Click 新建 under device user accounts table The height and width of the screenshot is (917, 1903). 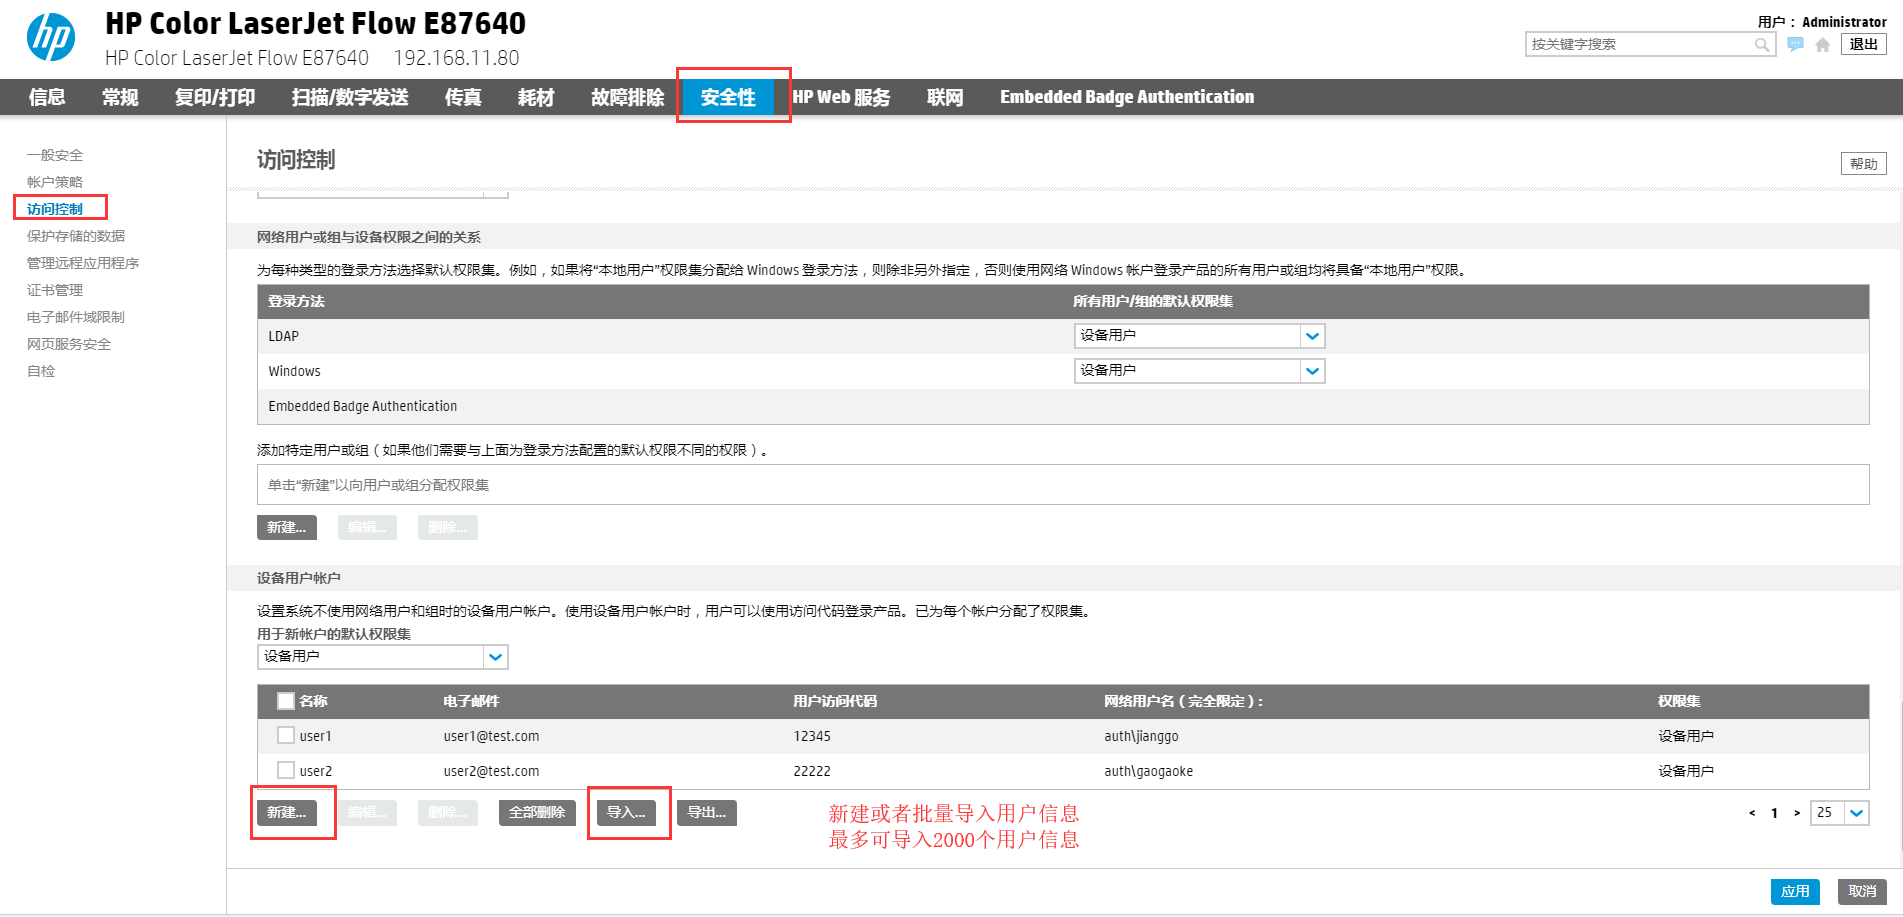[287, 813]
